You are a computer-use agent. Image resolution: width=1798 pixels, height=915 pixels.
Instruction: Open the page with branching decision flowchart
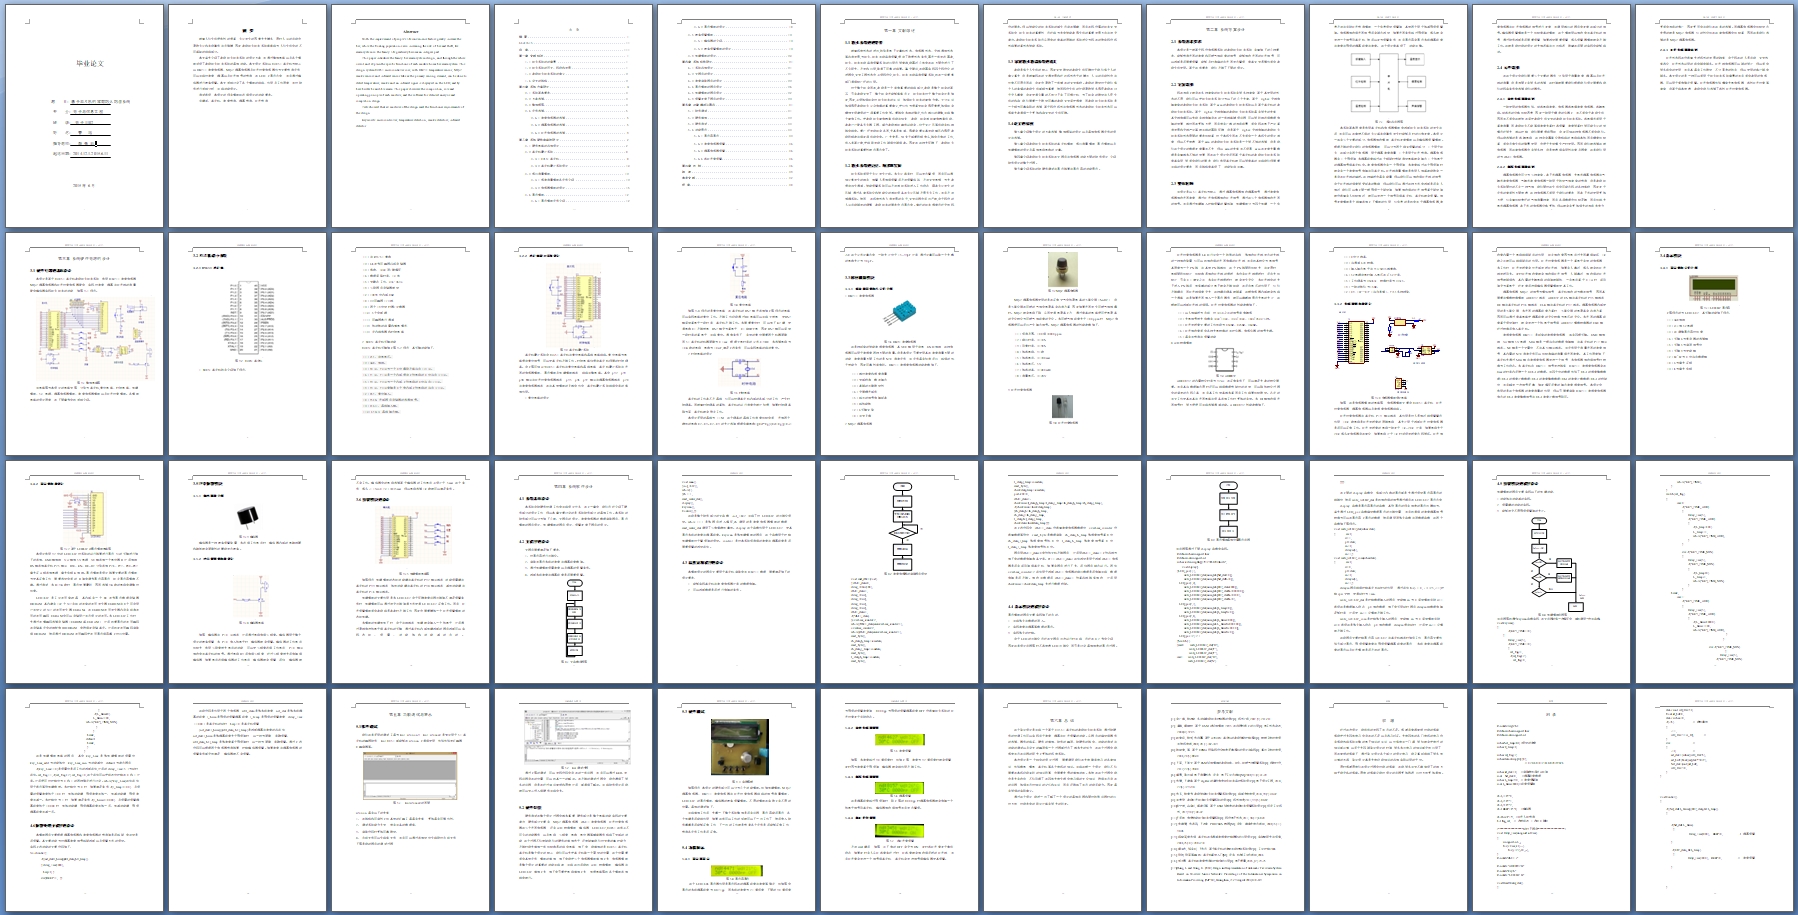1551,571
